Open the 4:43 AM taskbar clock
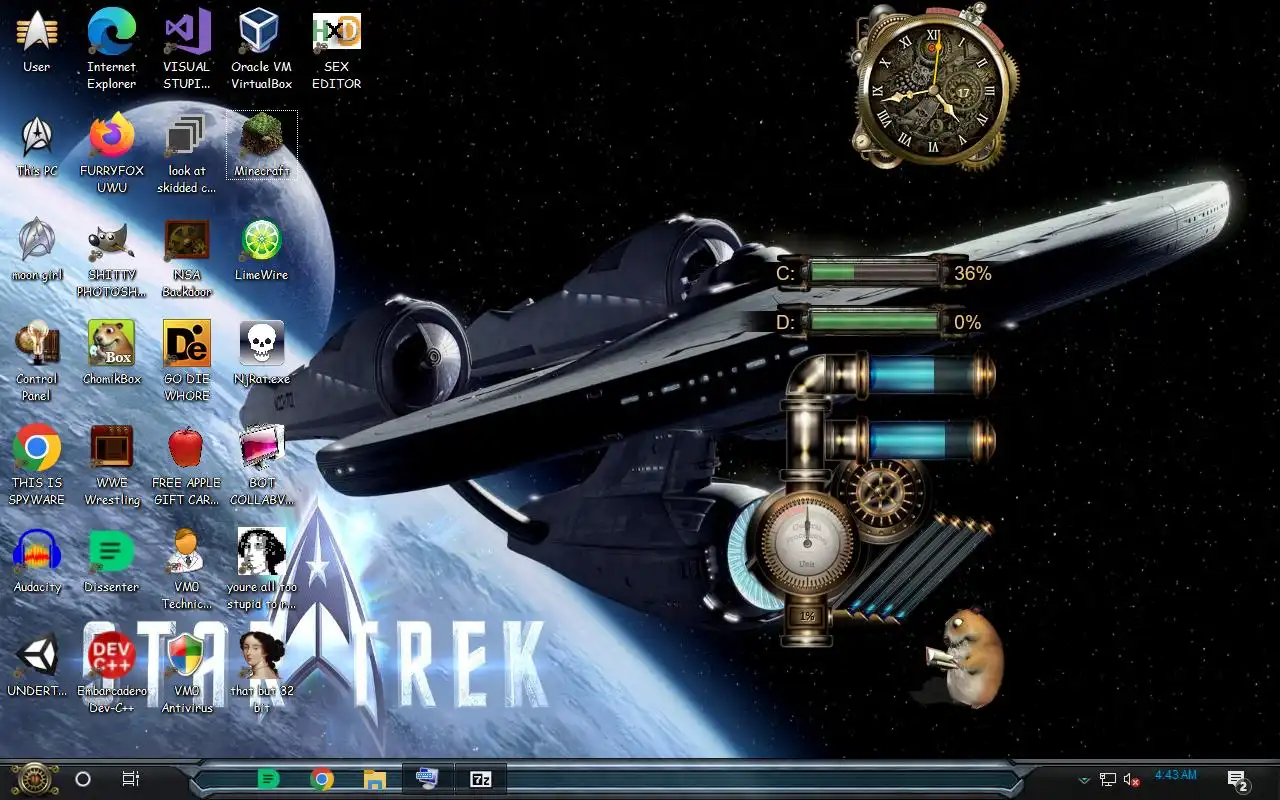 click(x=1176, y=775)
